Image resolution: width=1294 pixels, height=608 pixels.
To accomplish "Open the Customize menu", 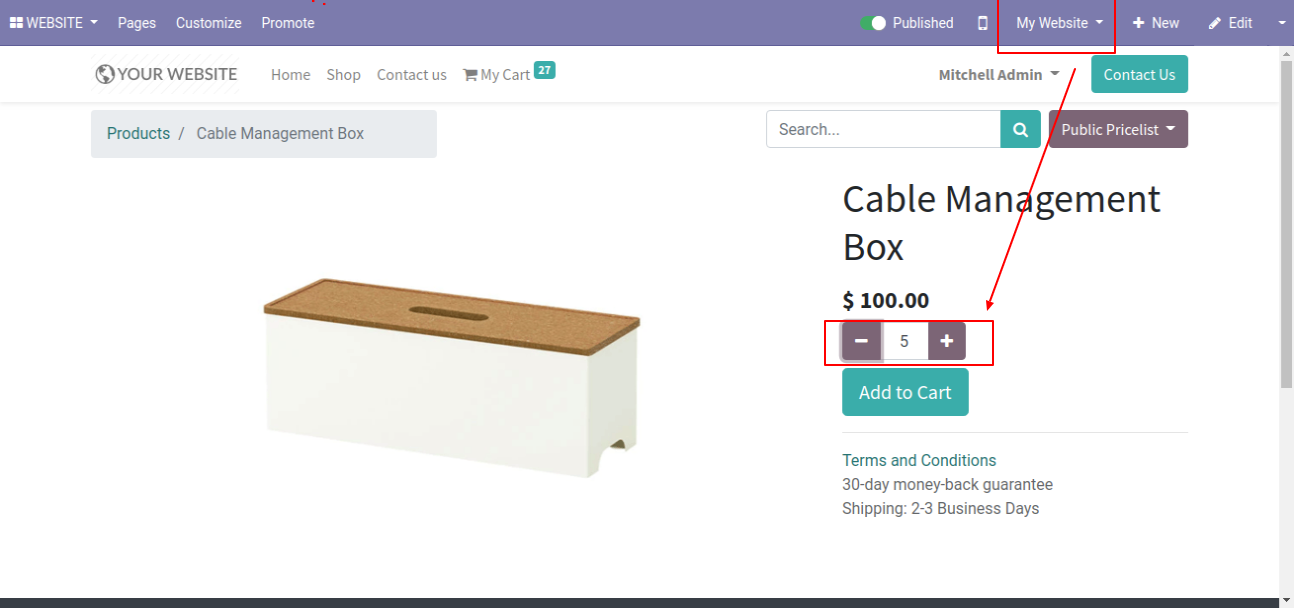I will click(x=209, y=23).
